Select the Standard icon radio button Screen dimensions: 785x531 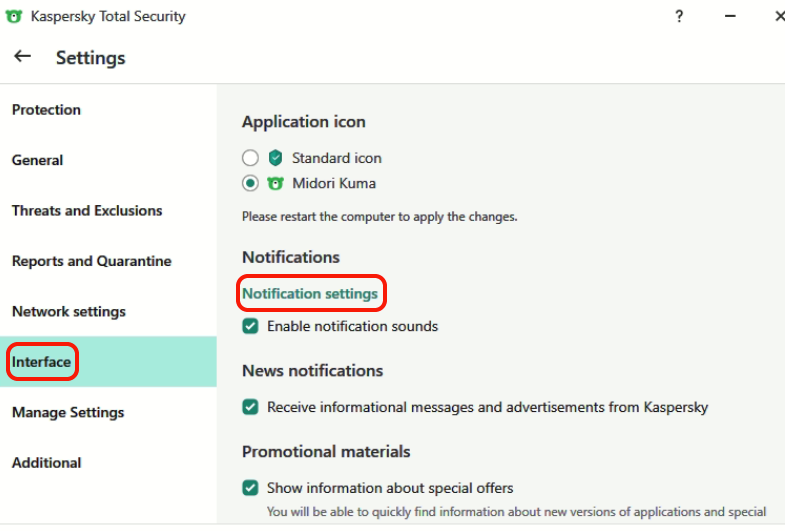pos(250,158)
